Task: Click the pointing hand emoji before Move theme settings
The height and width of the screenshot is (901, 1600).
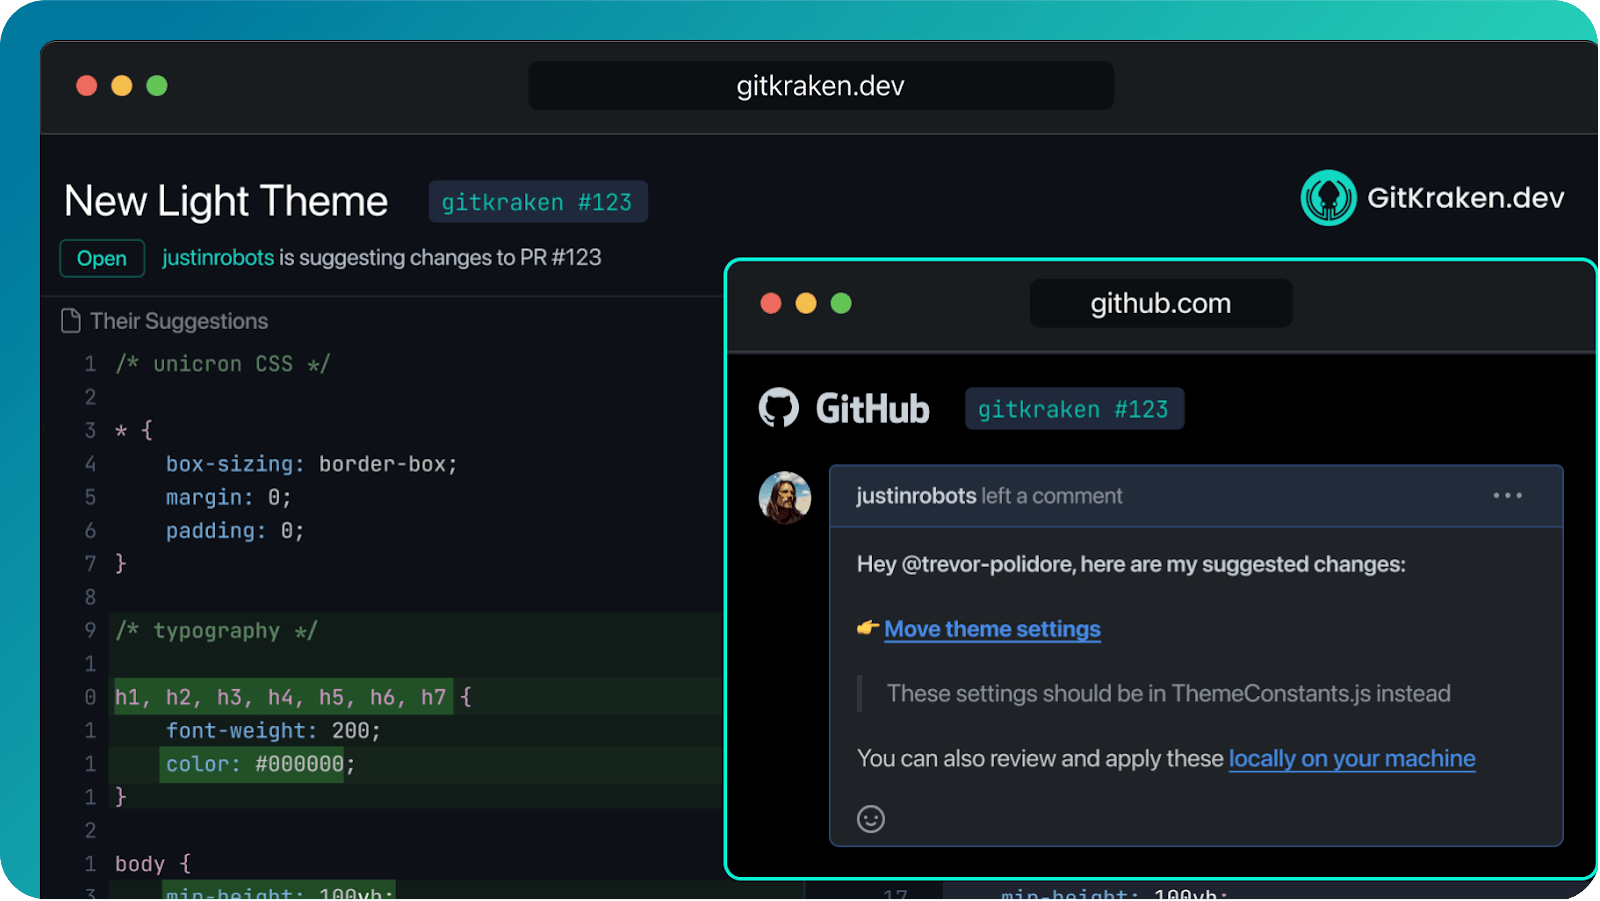Action: pos(868,629)
